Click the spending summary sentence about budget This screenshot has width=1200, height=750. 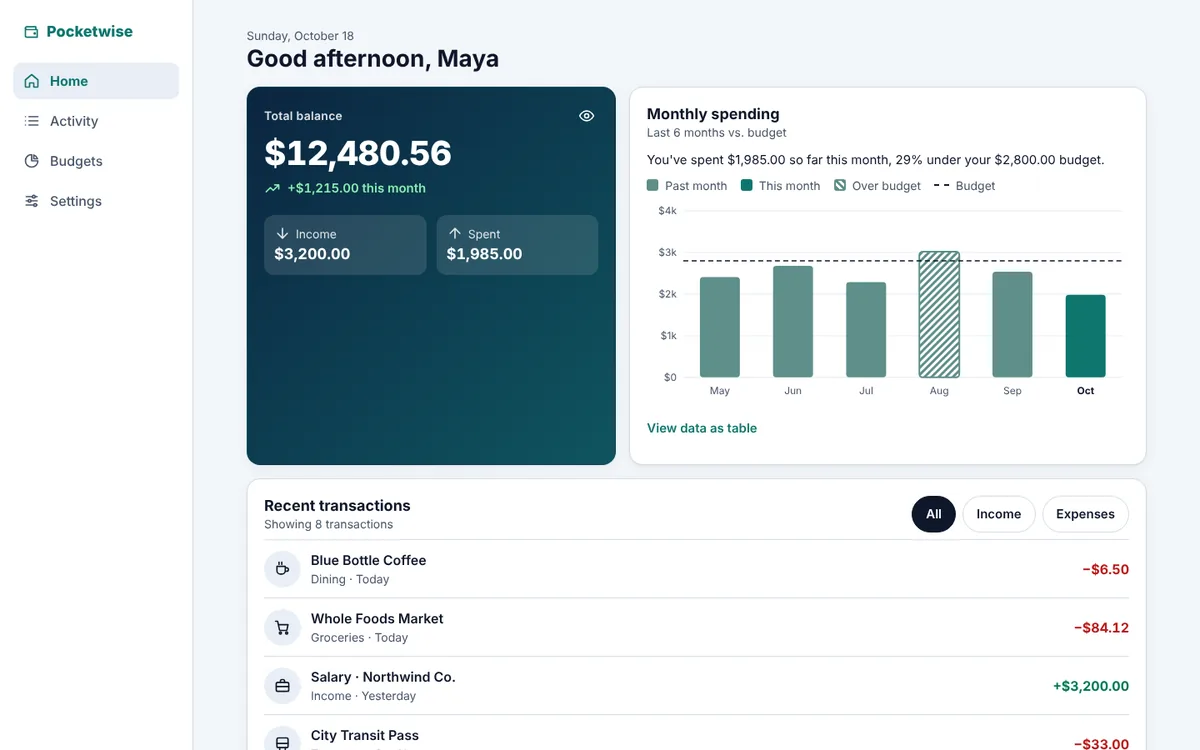[x=876, y=160]
